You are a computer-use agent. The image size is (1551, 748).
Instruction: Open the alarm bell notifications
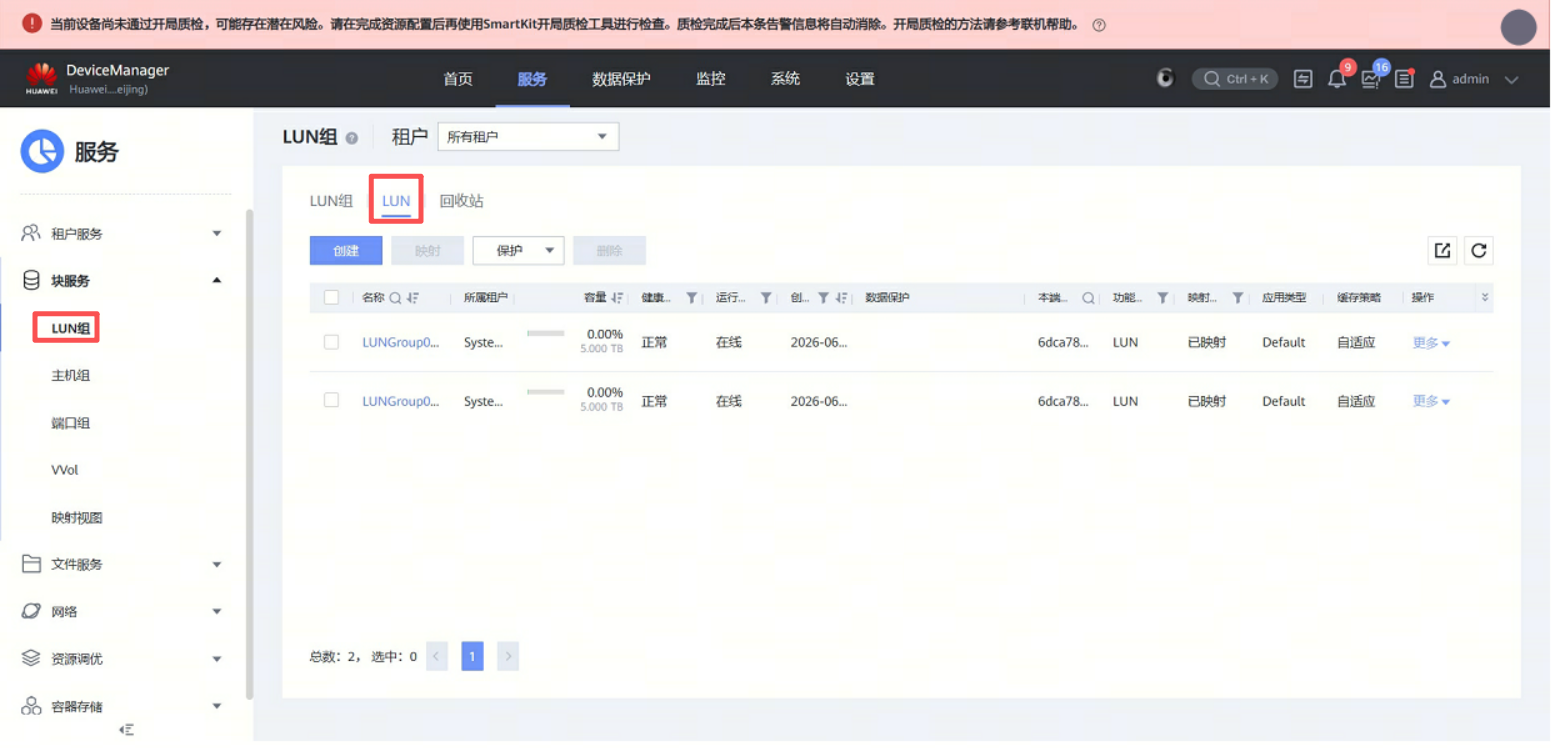[x=1337, y=79]
